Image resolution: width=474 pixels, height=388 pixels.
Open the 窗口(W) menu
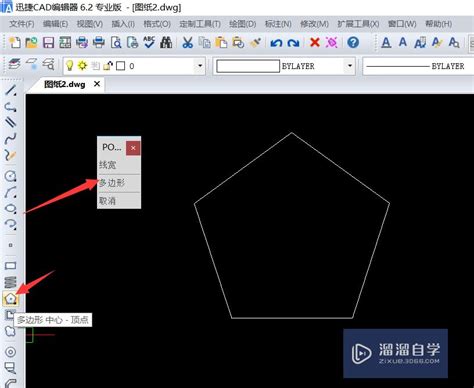[x=402, y=24]
